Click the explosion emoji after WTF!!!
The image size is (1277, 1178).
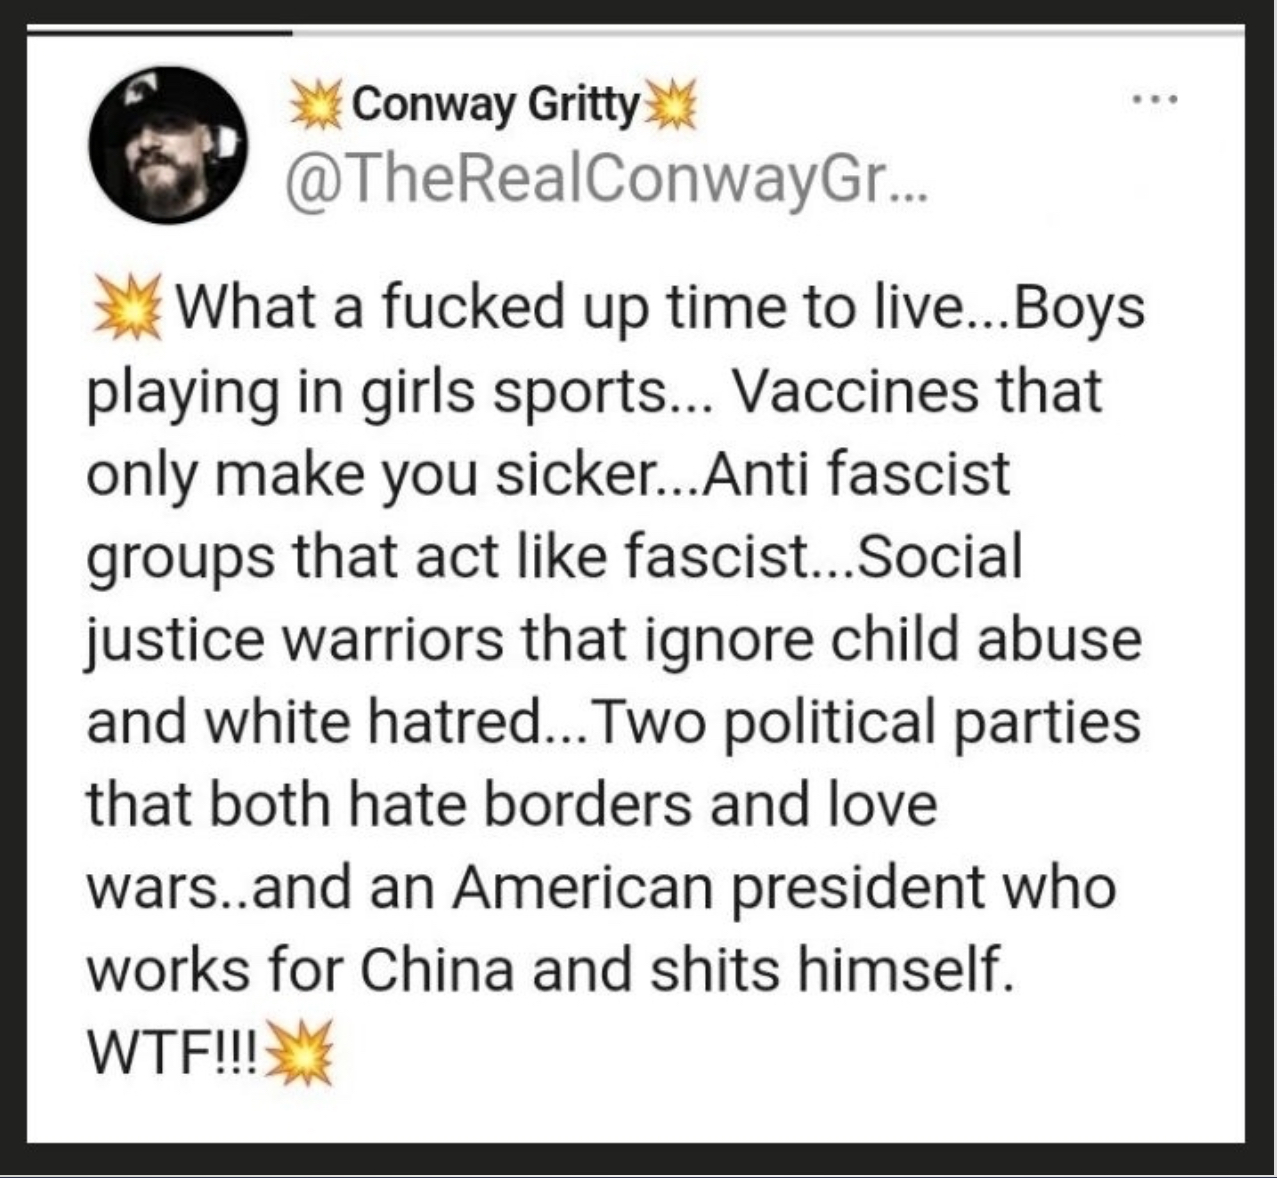(299, 1054)
